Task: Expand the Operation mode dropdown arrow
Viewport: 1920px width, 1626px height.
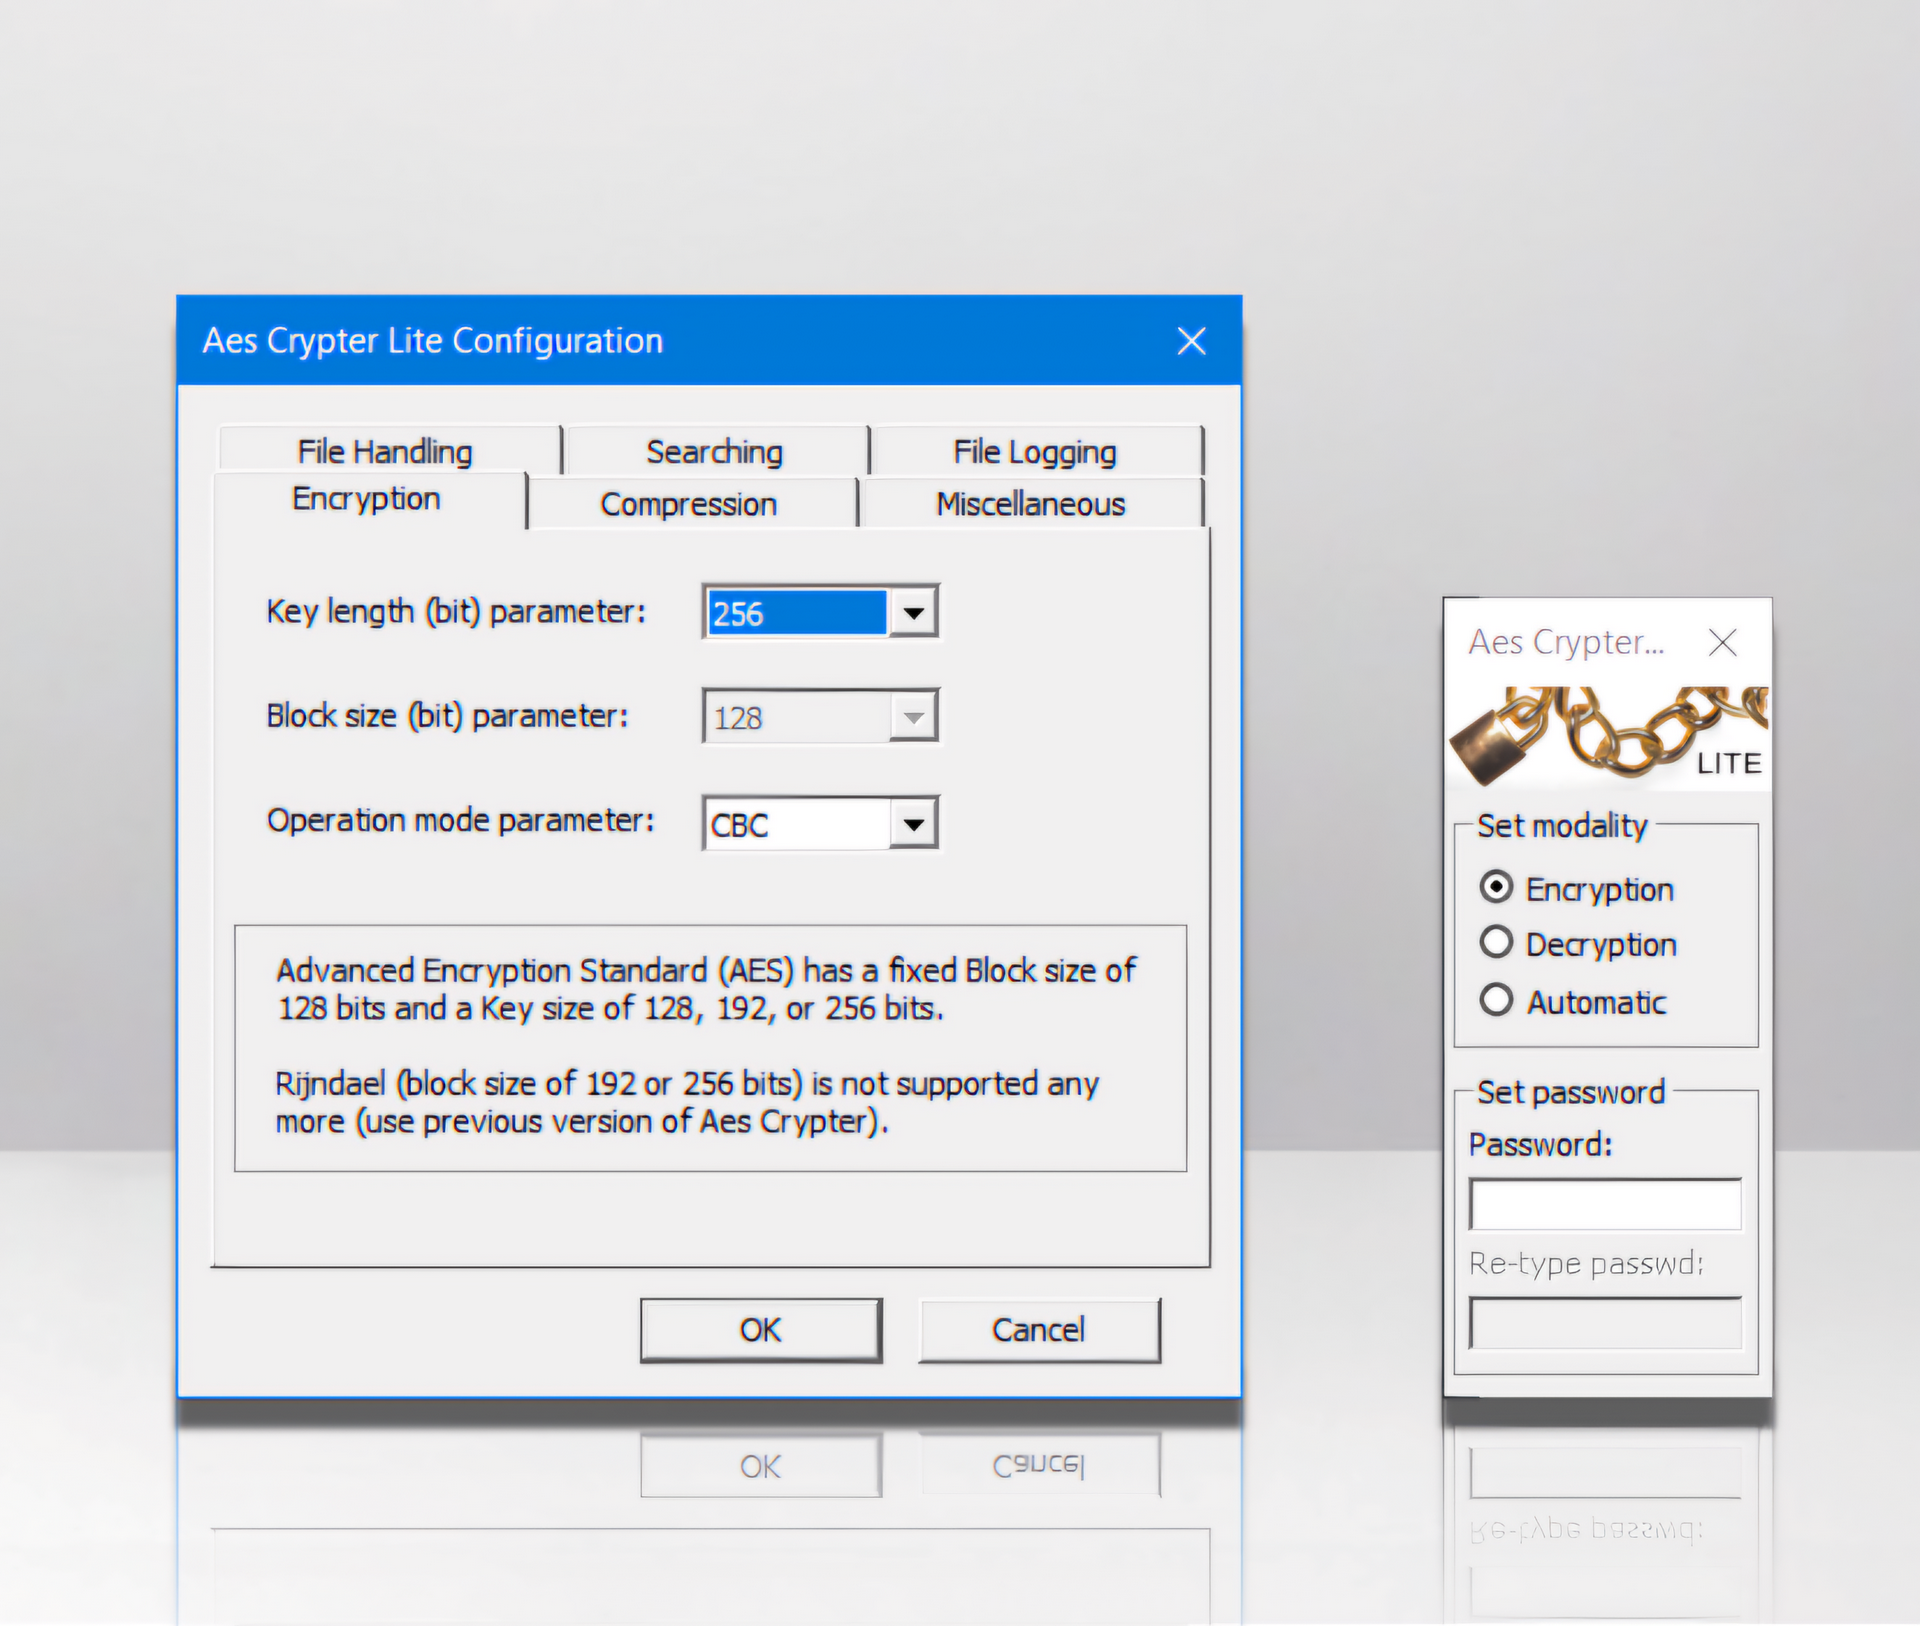Action: 913,824
